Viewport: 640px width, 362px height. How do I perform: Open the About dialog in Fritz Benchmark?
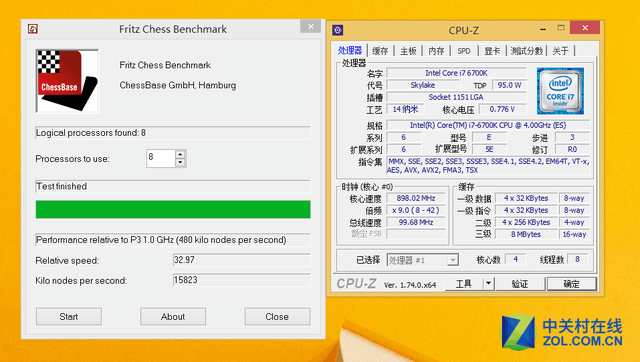173,316
